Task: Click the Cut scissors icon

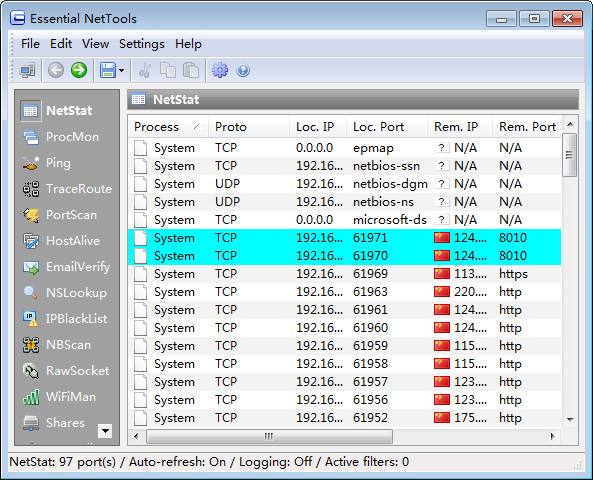Action: [145, 70]
